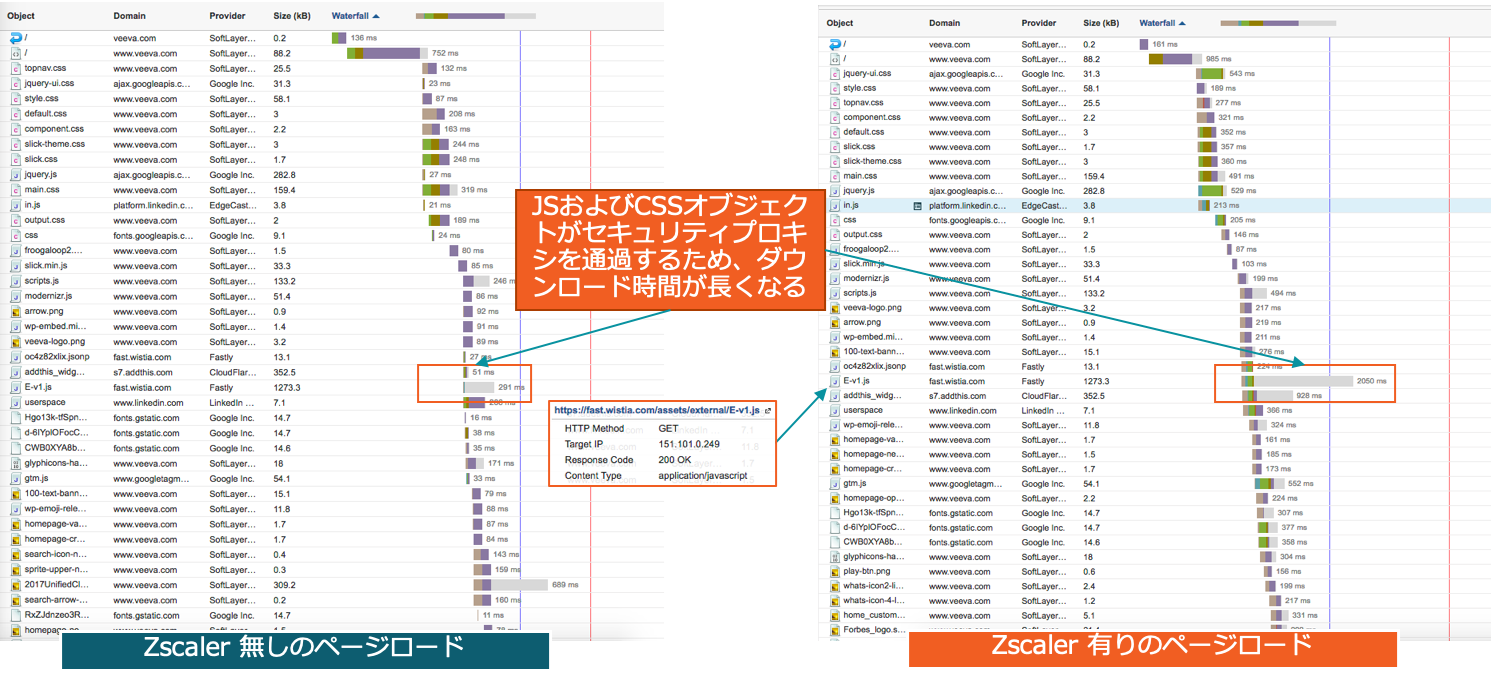
Task: Click the 2017UnifiedCl image icon in left panel
Action: click(16, 585)
